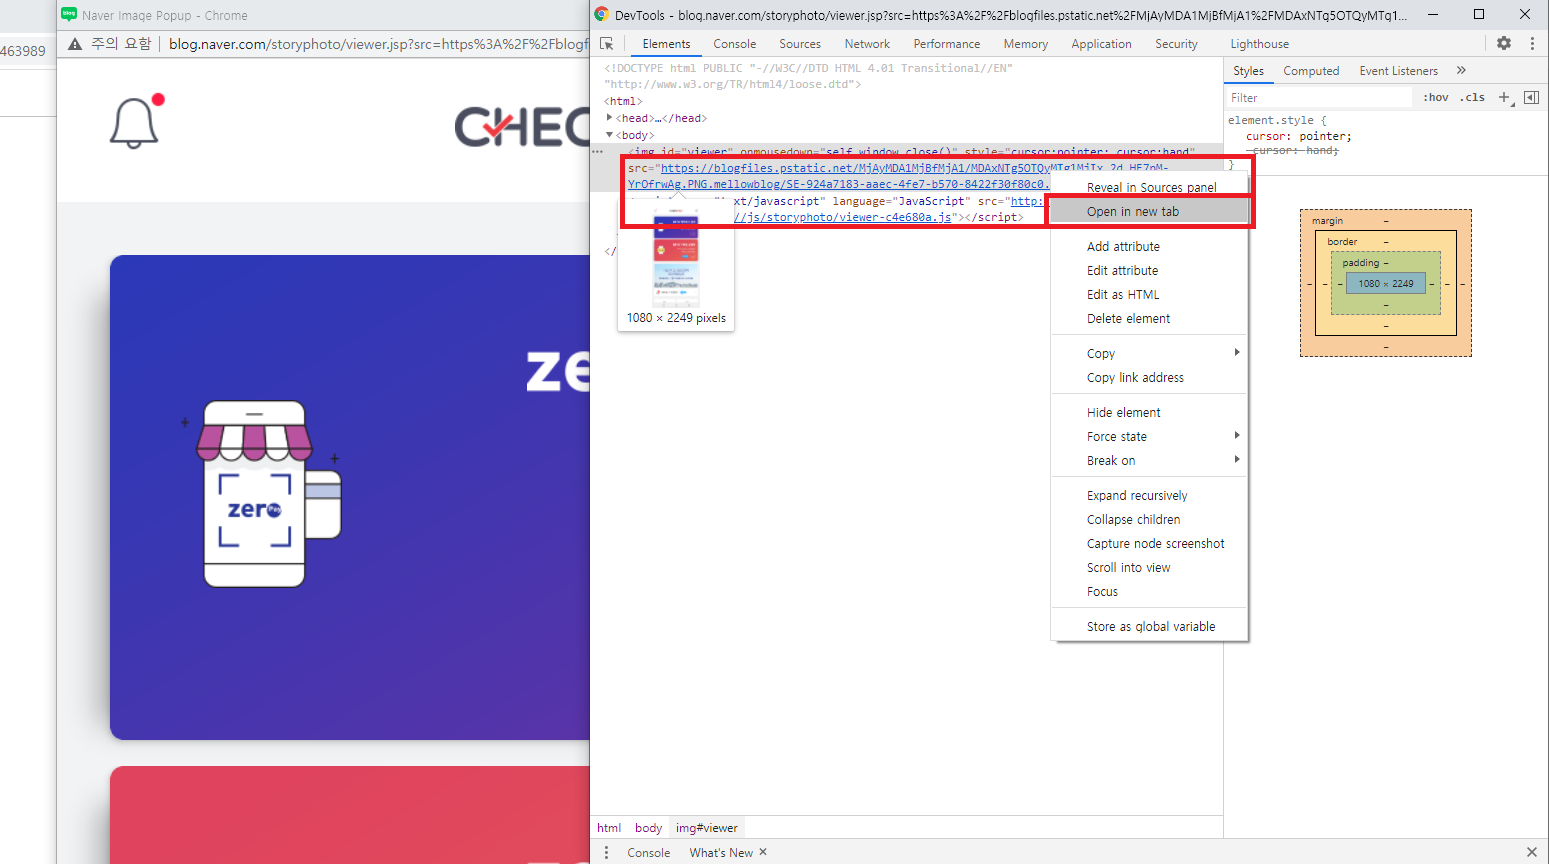
Task: Choose Expand recursively
Action: 1149,495
